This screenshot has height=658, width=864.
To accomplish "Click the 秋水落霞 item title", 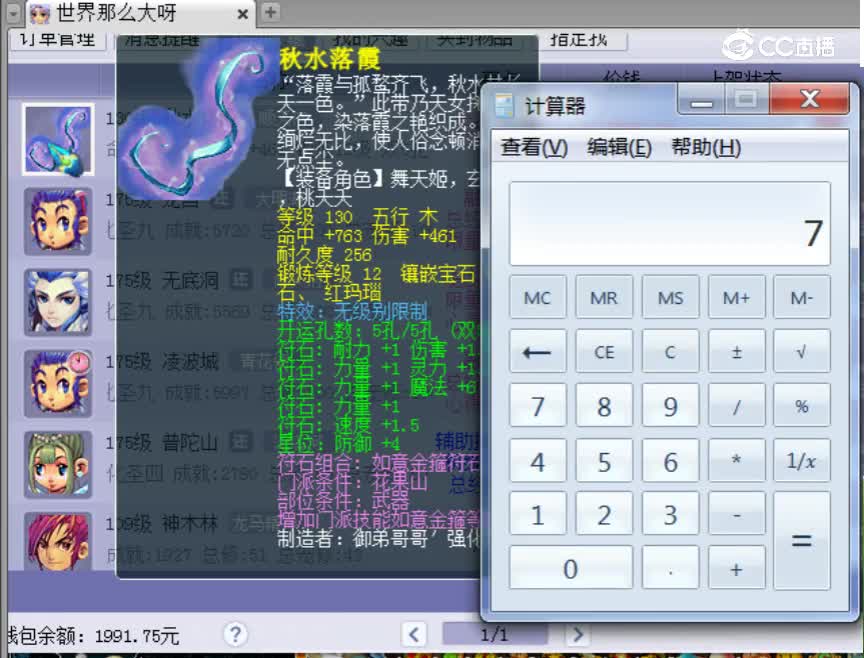I will (330, 58).
